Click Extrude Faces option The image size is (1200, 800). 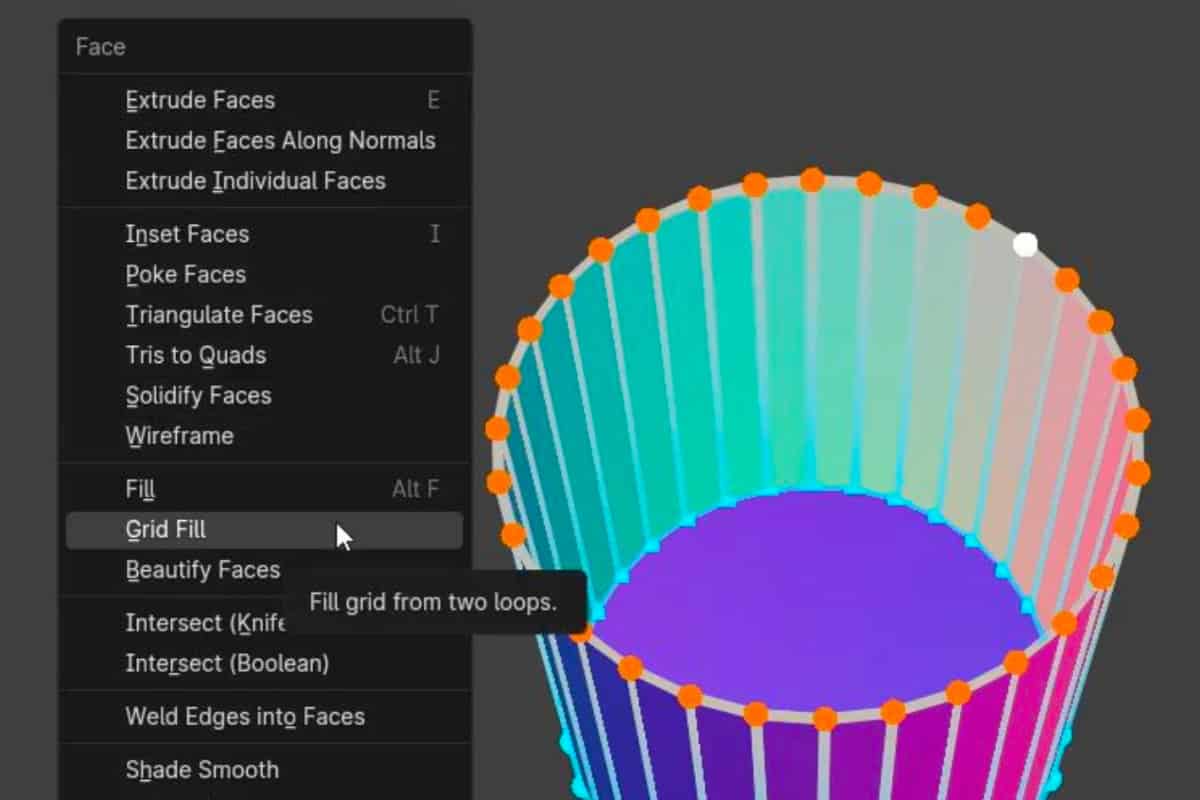199,99
